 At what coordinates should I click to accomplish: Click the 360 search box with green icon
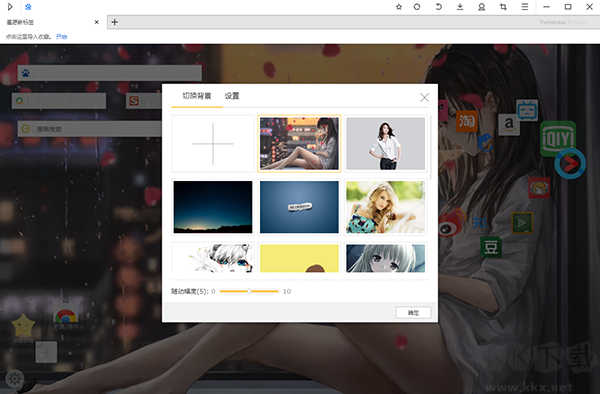(59, 101)
